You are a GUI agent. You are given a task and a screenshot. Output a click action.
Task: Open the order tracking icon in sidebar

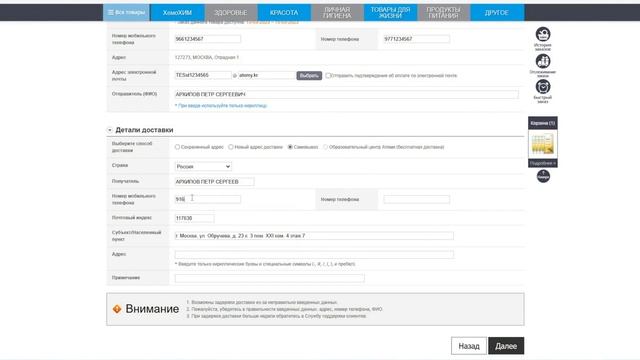[543, 61]
